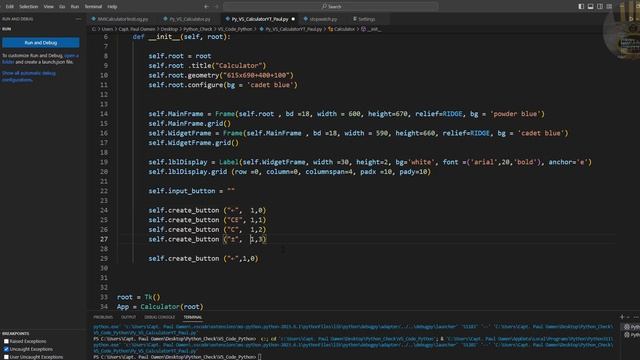The width and height of the screenshot is (640, 360).
Task: Click 'powder blue' string on line 14
Action: click(516, 114)
